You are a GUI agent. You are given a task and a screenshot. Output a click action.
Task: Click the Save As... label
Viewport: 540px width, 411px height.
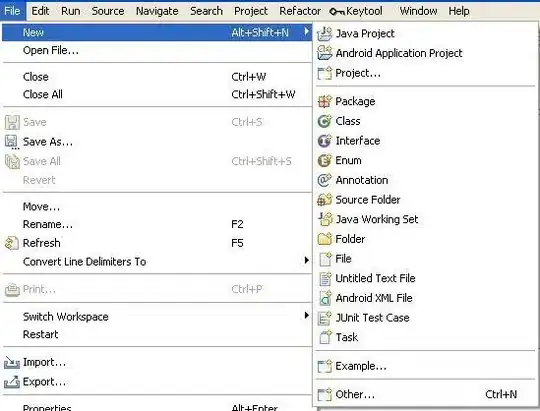(48, 142)
